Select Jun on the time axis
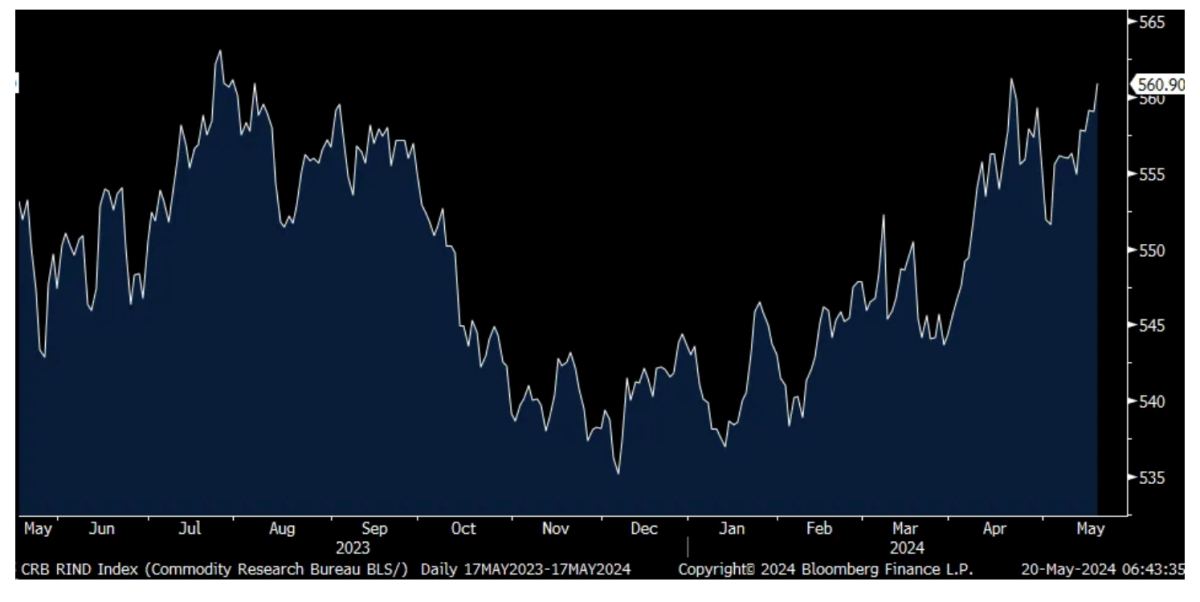Image resolution: width=1200 pixels, height=602 pixels. click(102, 528)
